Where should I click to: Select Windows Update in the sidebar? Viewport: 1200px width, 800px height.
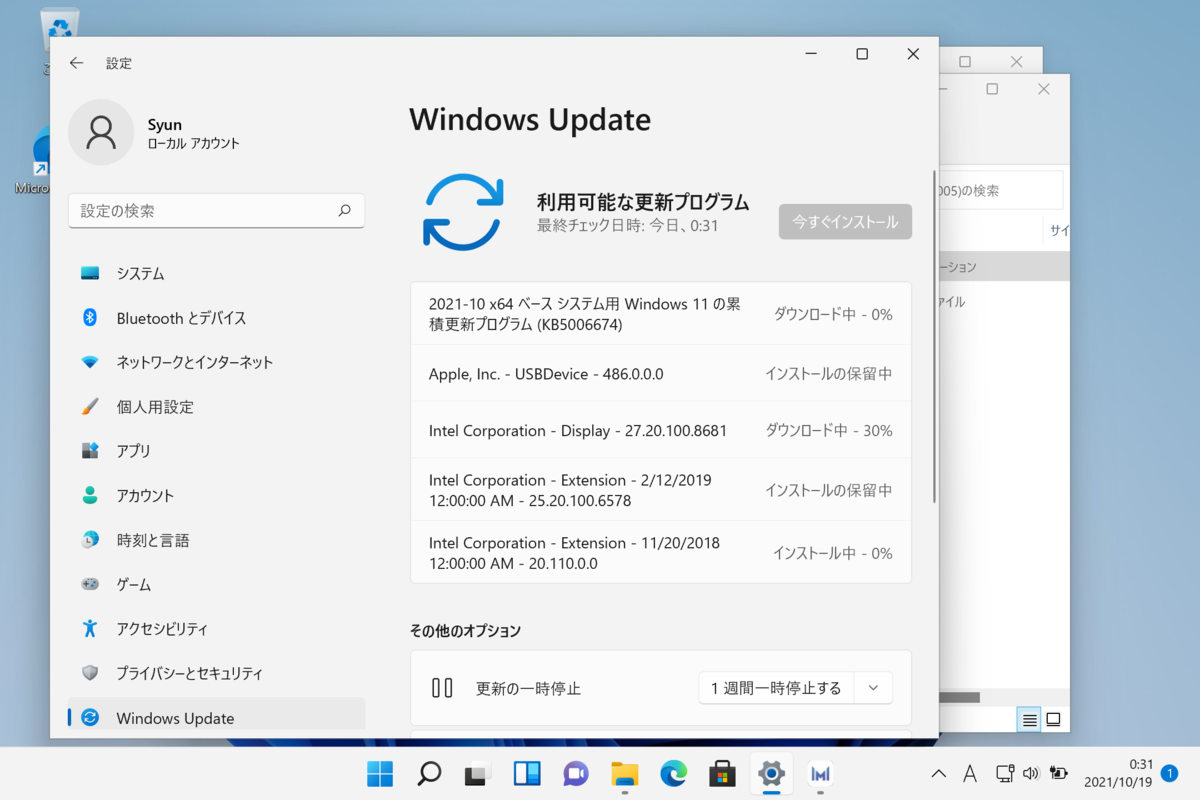[216, 718]
